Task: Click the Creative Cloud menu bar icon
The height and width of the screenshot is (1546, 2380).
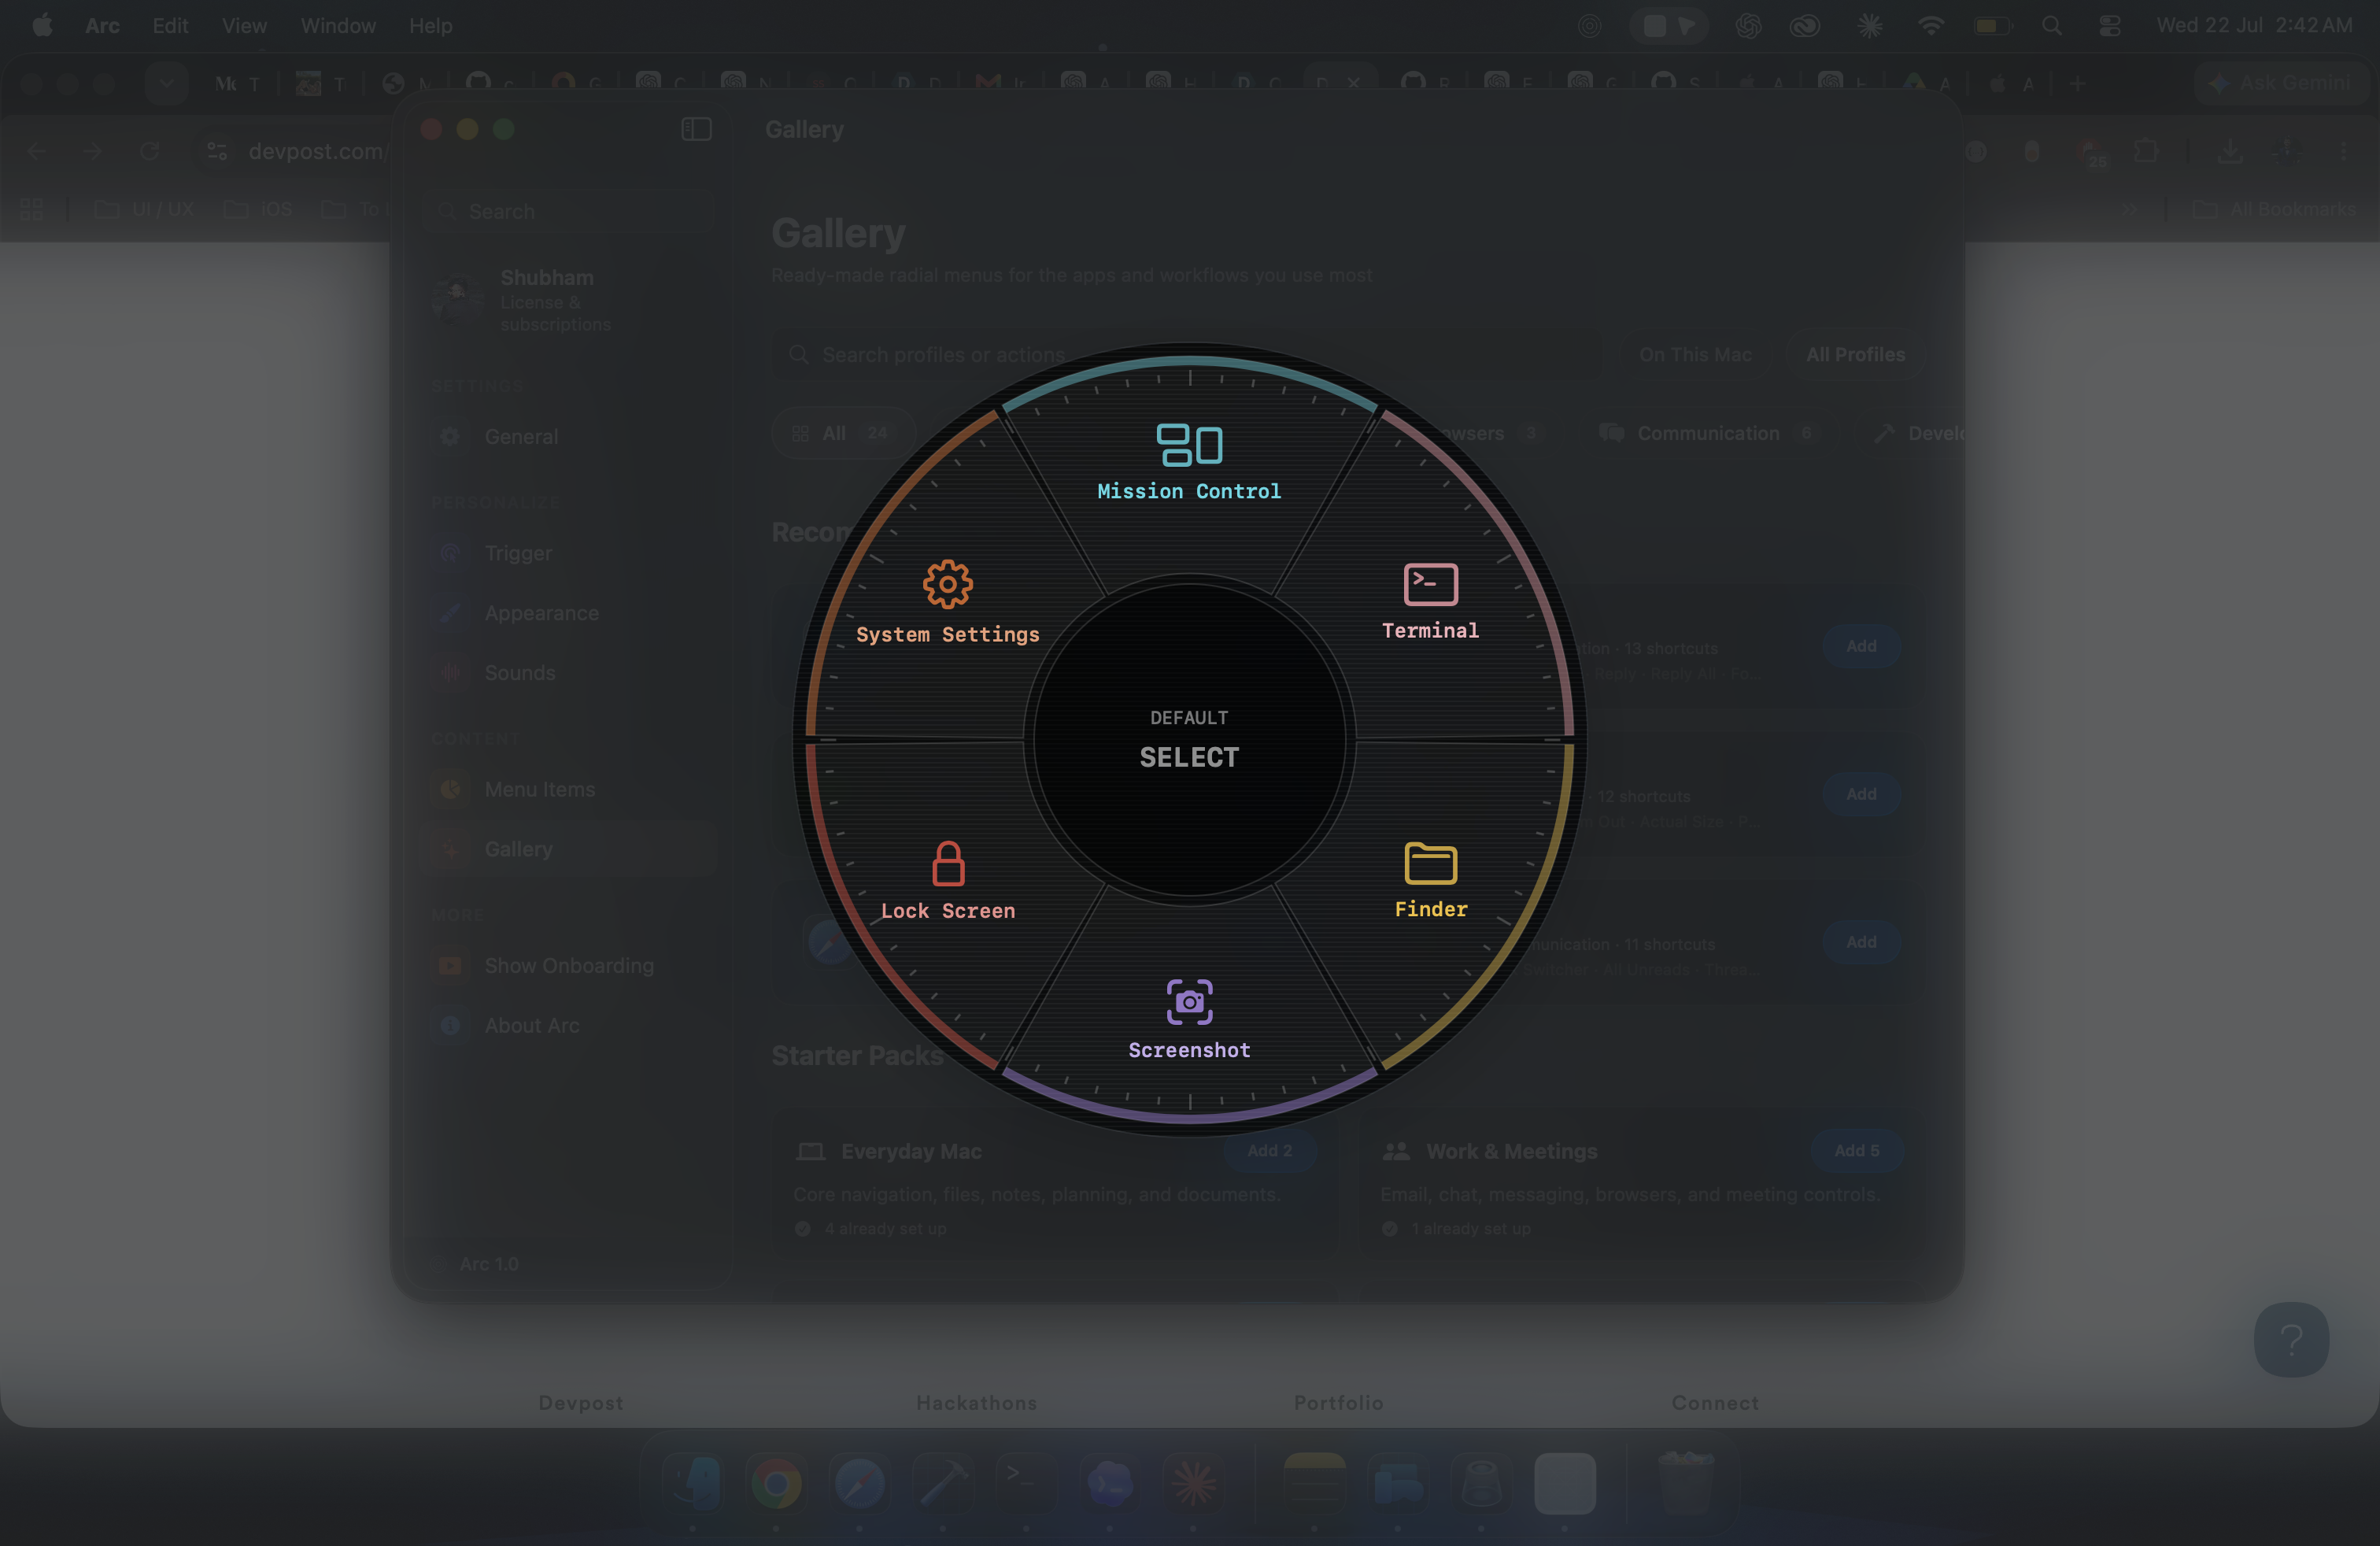Action: point(1805,26)
